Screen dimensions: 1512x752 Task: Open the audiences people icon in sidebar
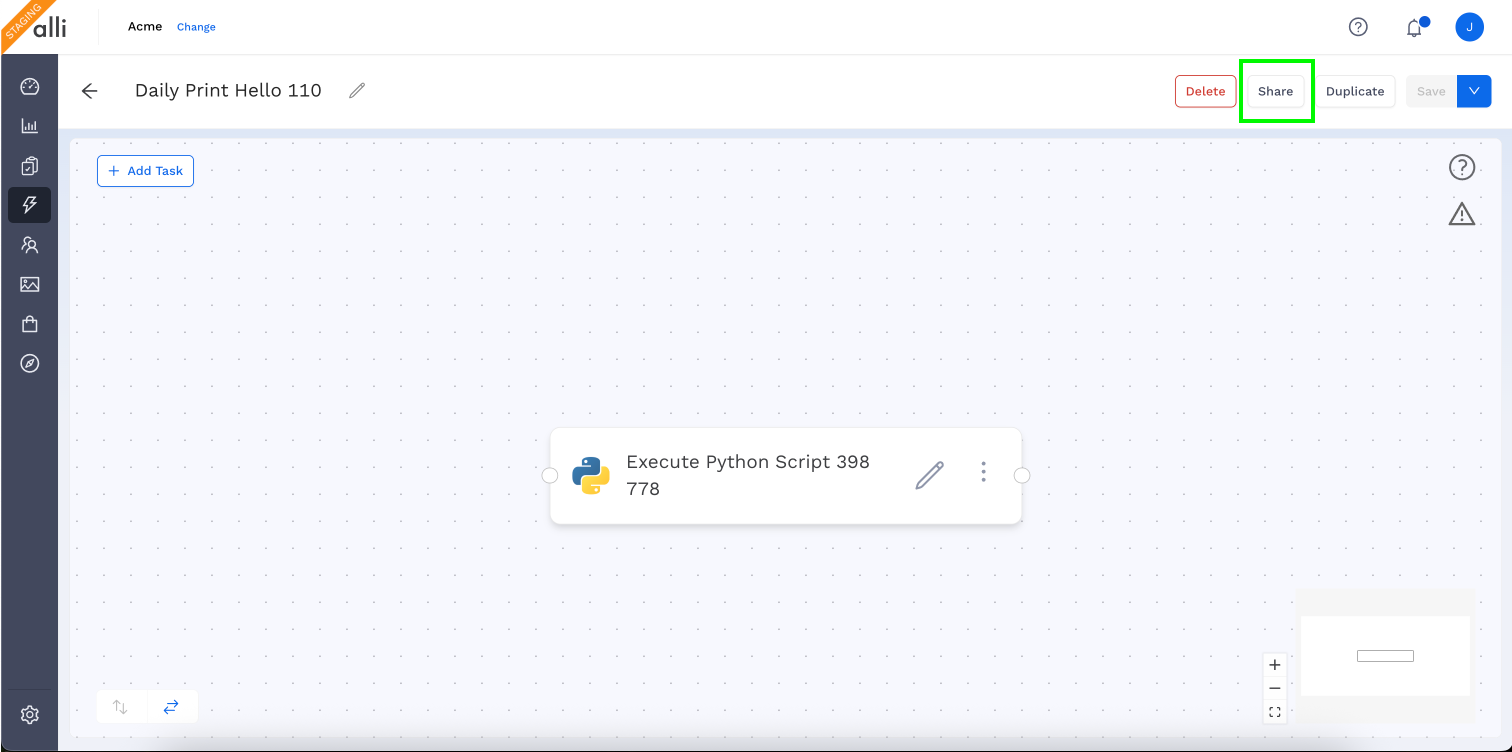click(x=29, y=245)
